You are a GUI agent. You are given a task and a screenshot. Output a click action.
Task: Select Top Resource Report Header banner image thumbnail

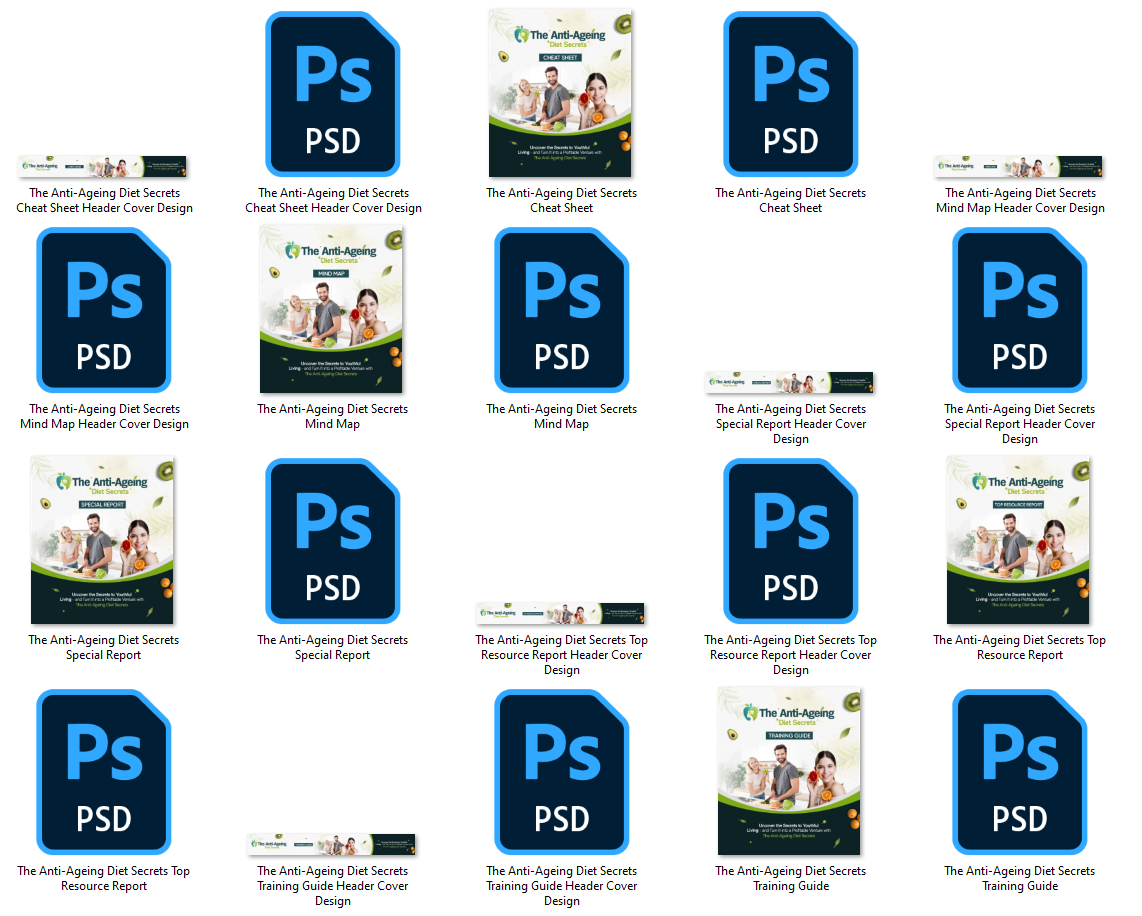tap(561, 613)
